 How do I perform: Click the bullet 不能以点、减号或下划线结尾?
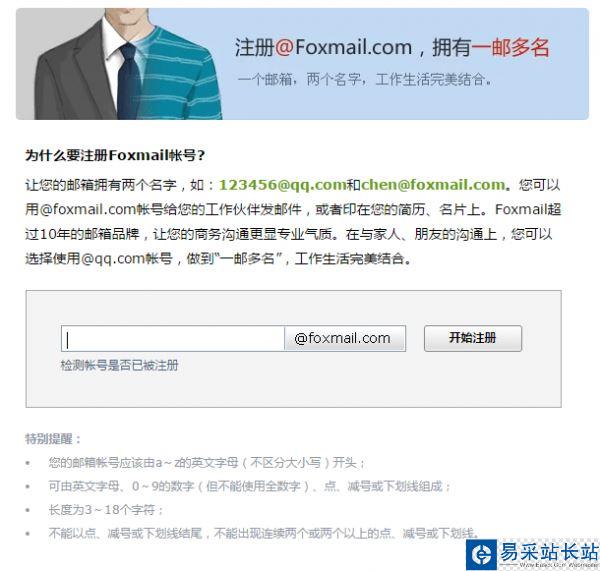click(x=264, y=533)
